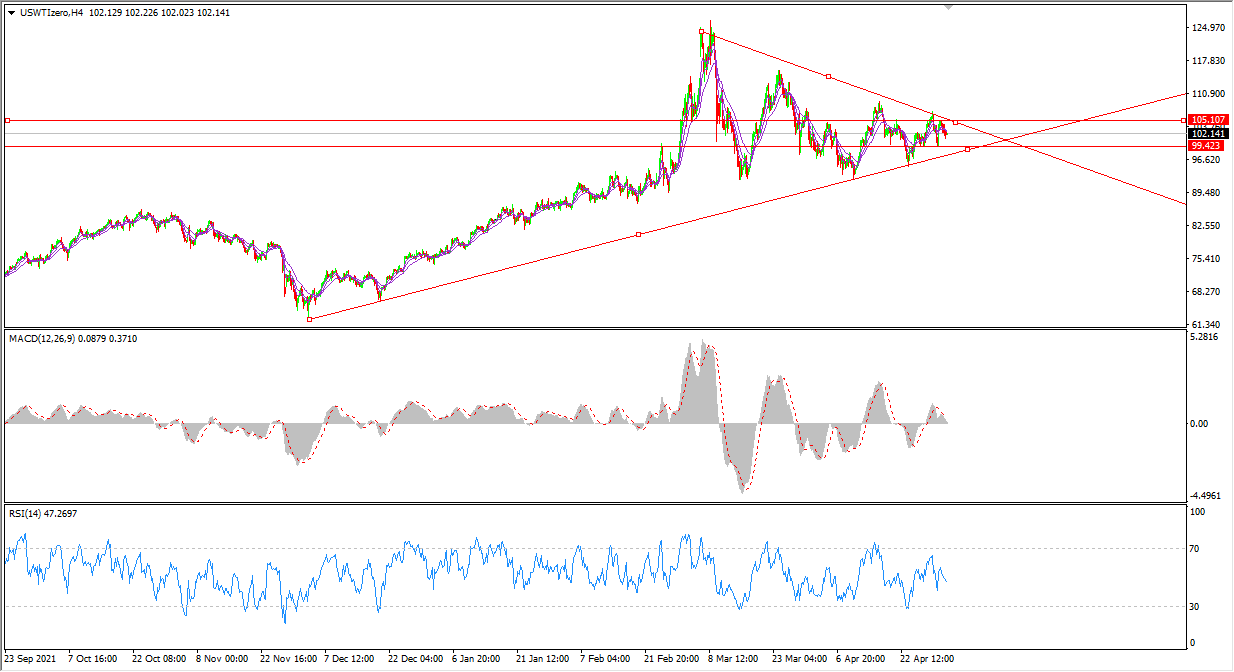Click the black 102.141 current price label
Image resolution: width=1234 pixels, height=672 pixels.
point(1207,133)
